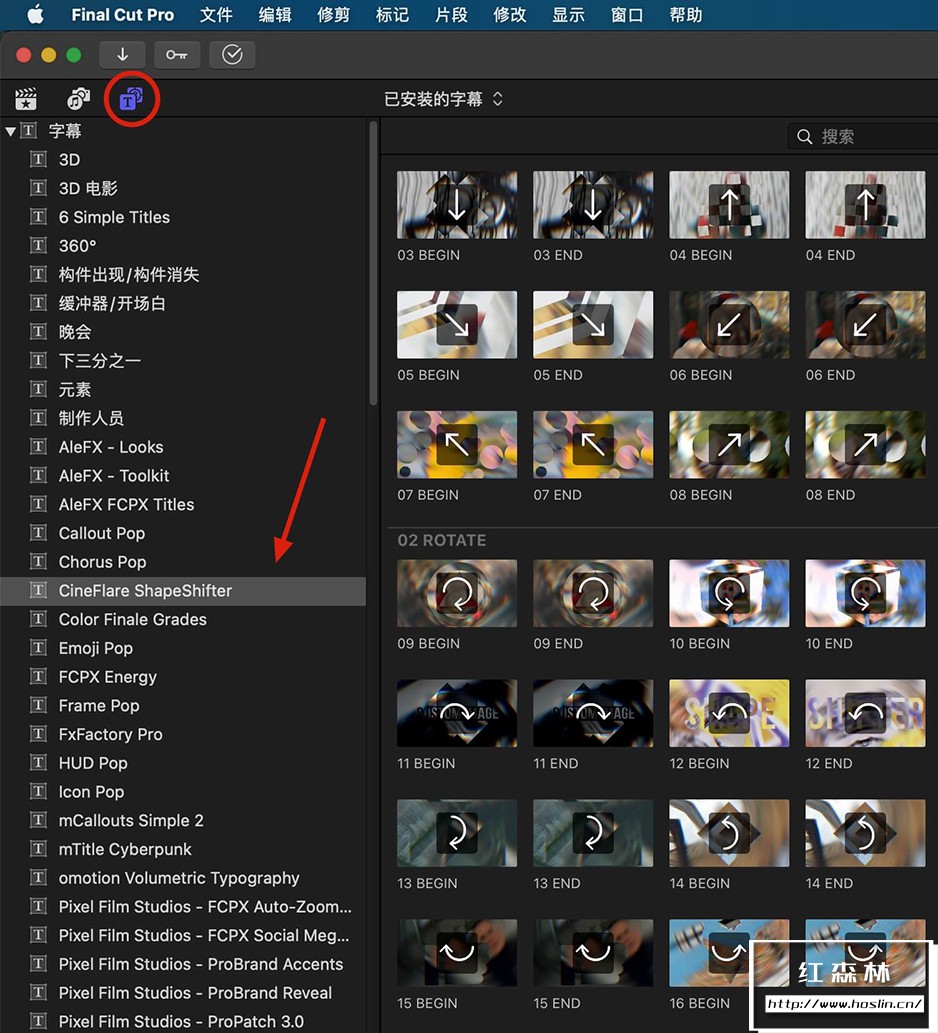
Task: Select the 16 BEGIN rotate thumbnail
Action: coord(729,953)
